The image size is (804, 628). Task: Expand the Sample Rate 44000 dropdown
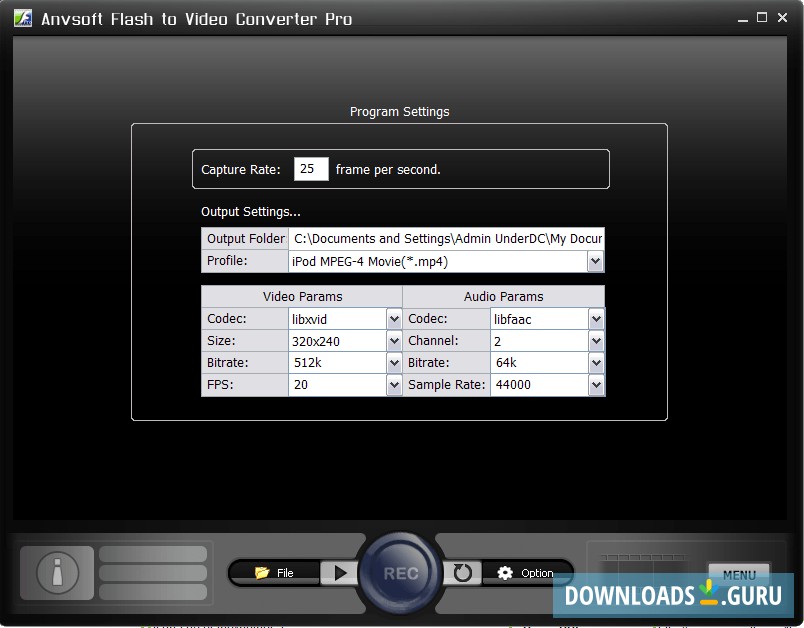[596, 385]
